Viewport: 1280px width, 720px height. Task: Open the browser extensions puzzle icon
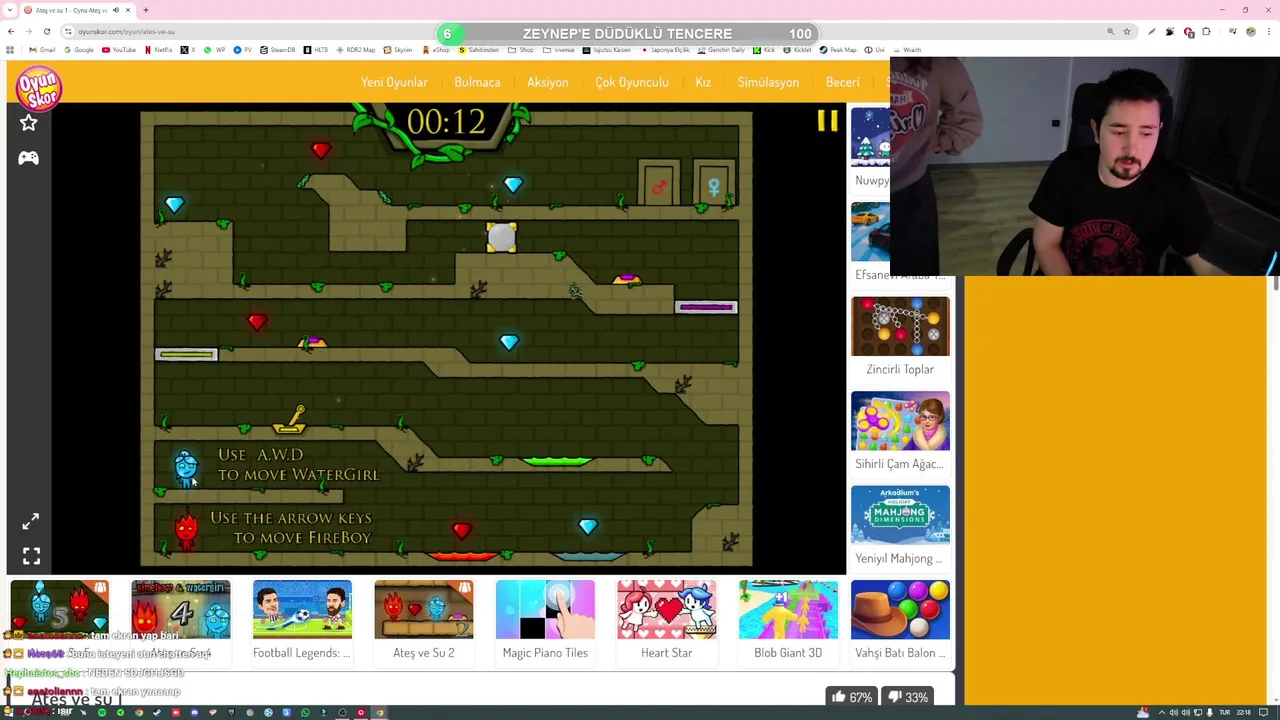(1206, 32)
